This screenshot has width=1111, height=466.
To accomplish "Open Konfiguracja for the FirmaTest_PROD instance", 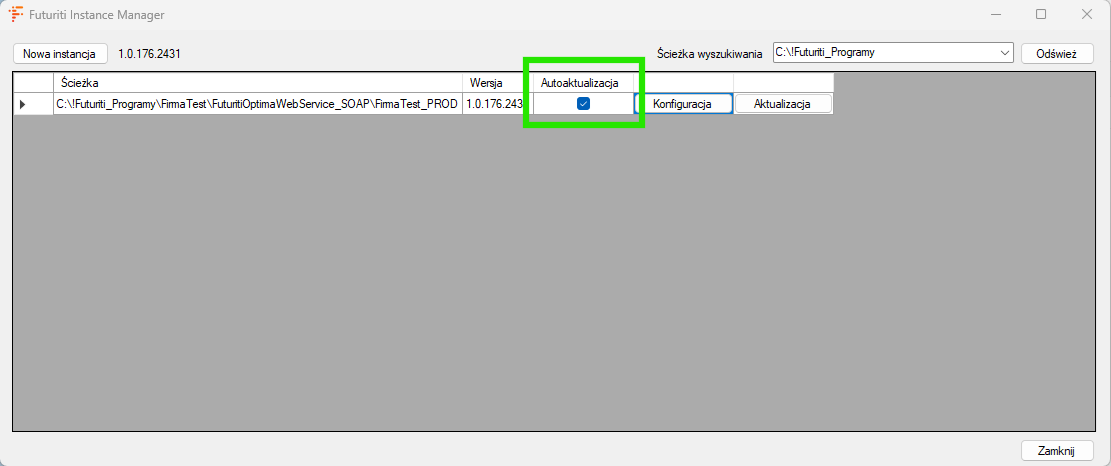I will 682,104.
